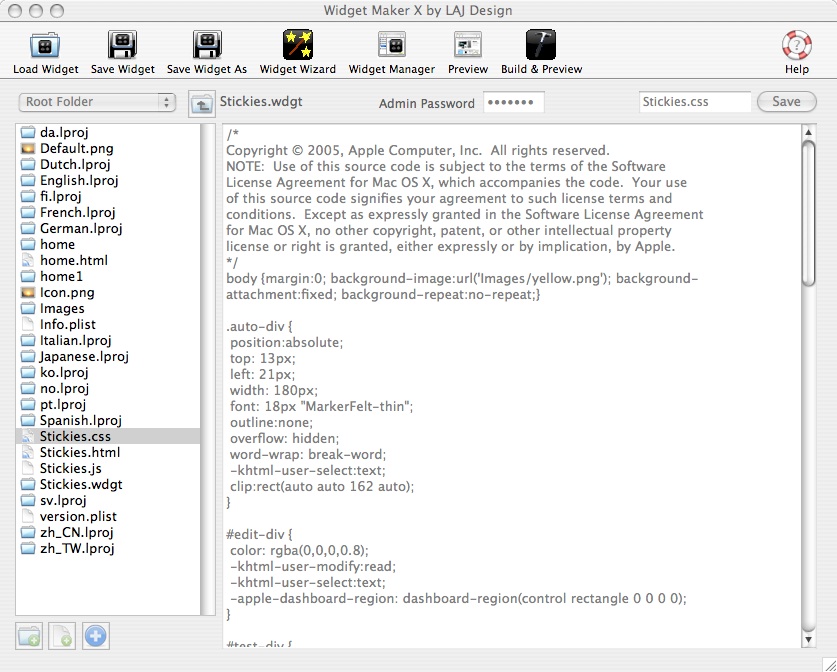837x672 pixels.
Task: Open the Widget Wizard
Action: [297, 45]
